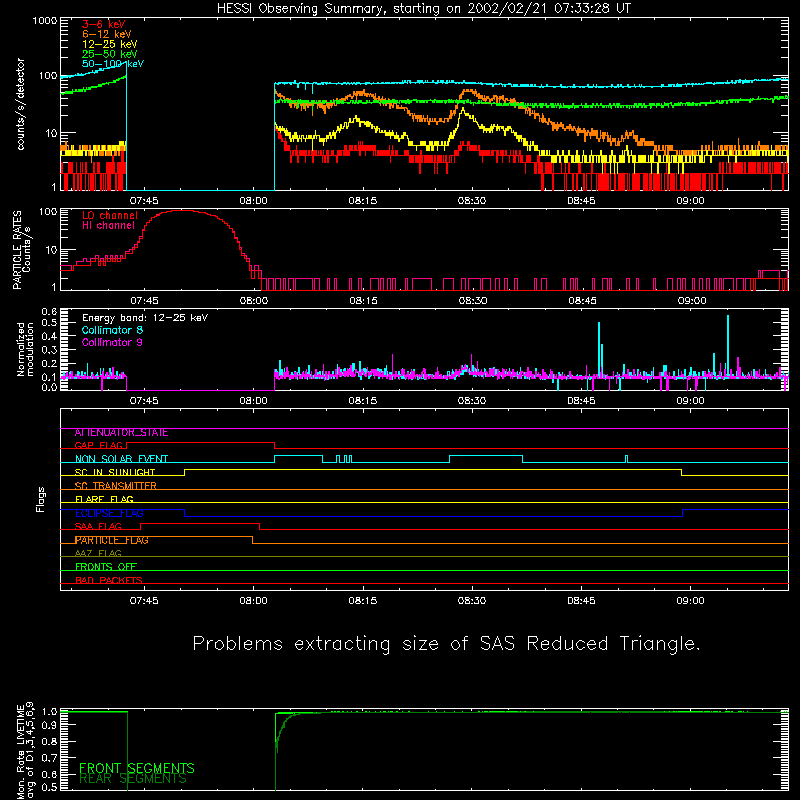Click the 08:00 tick under the particle rates plot

(254, 301)
